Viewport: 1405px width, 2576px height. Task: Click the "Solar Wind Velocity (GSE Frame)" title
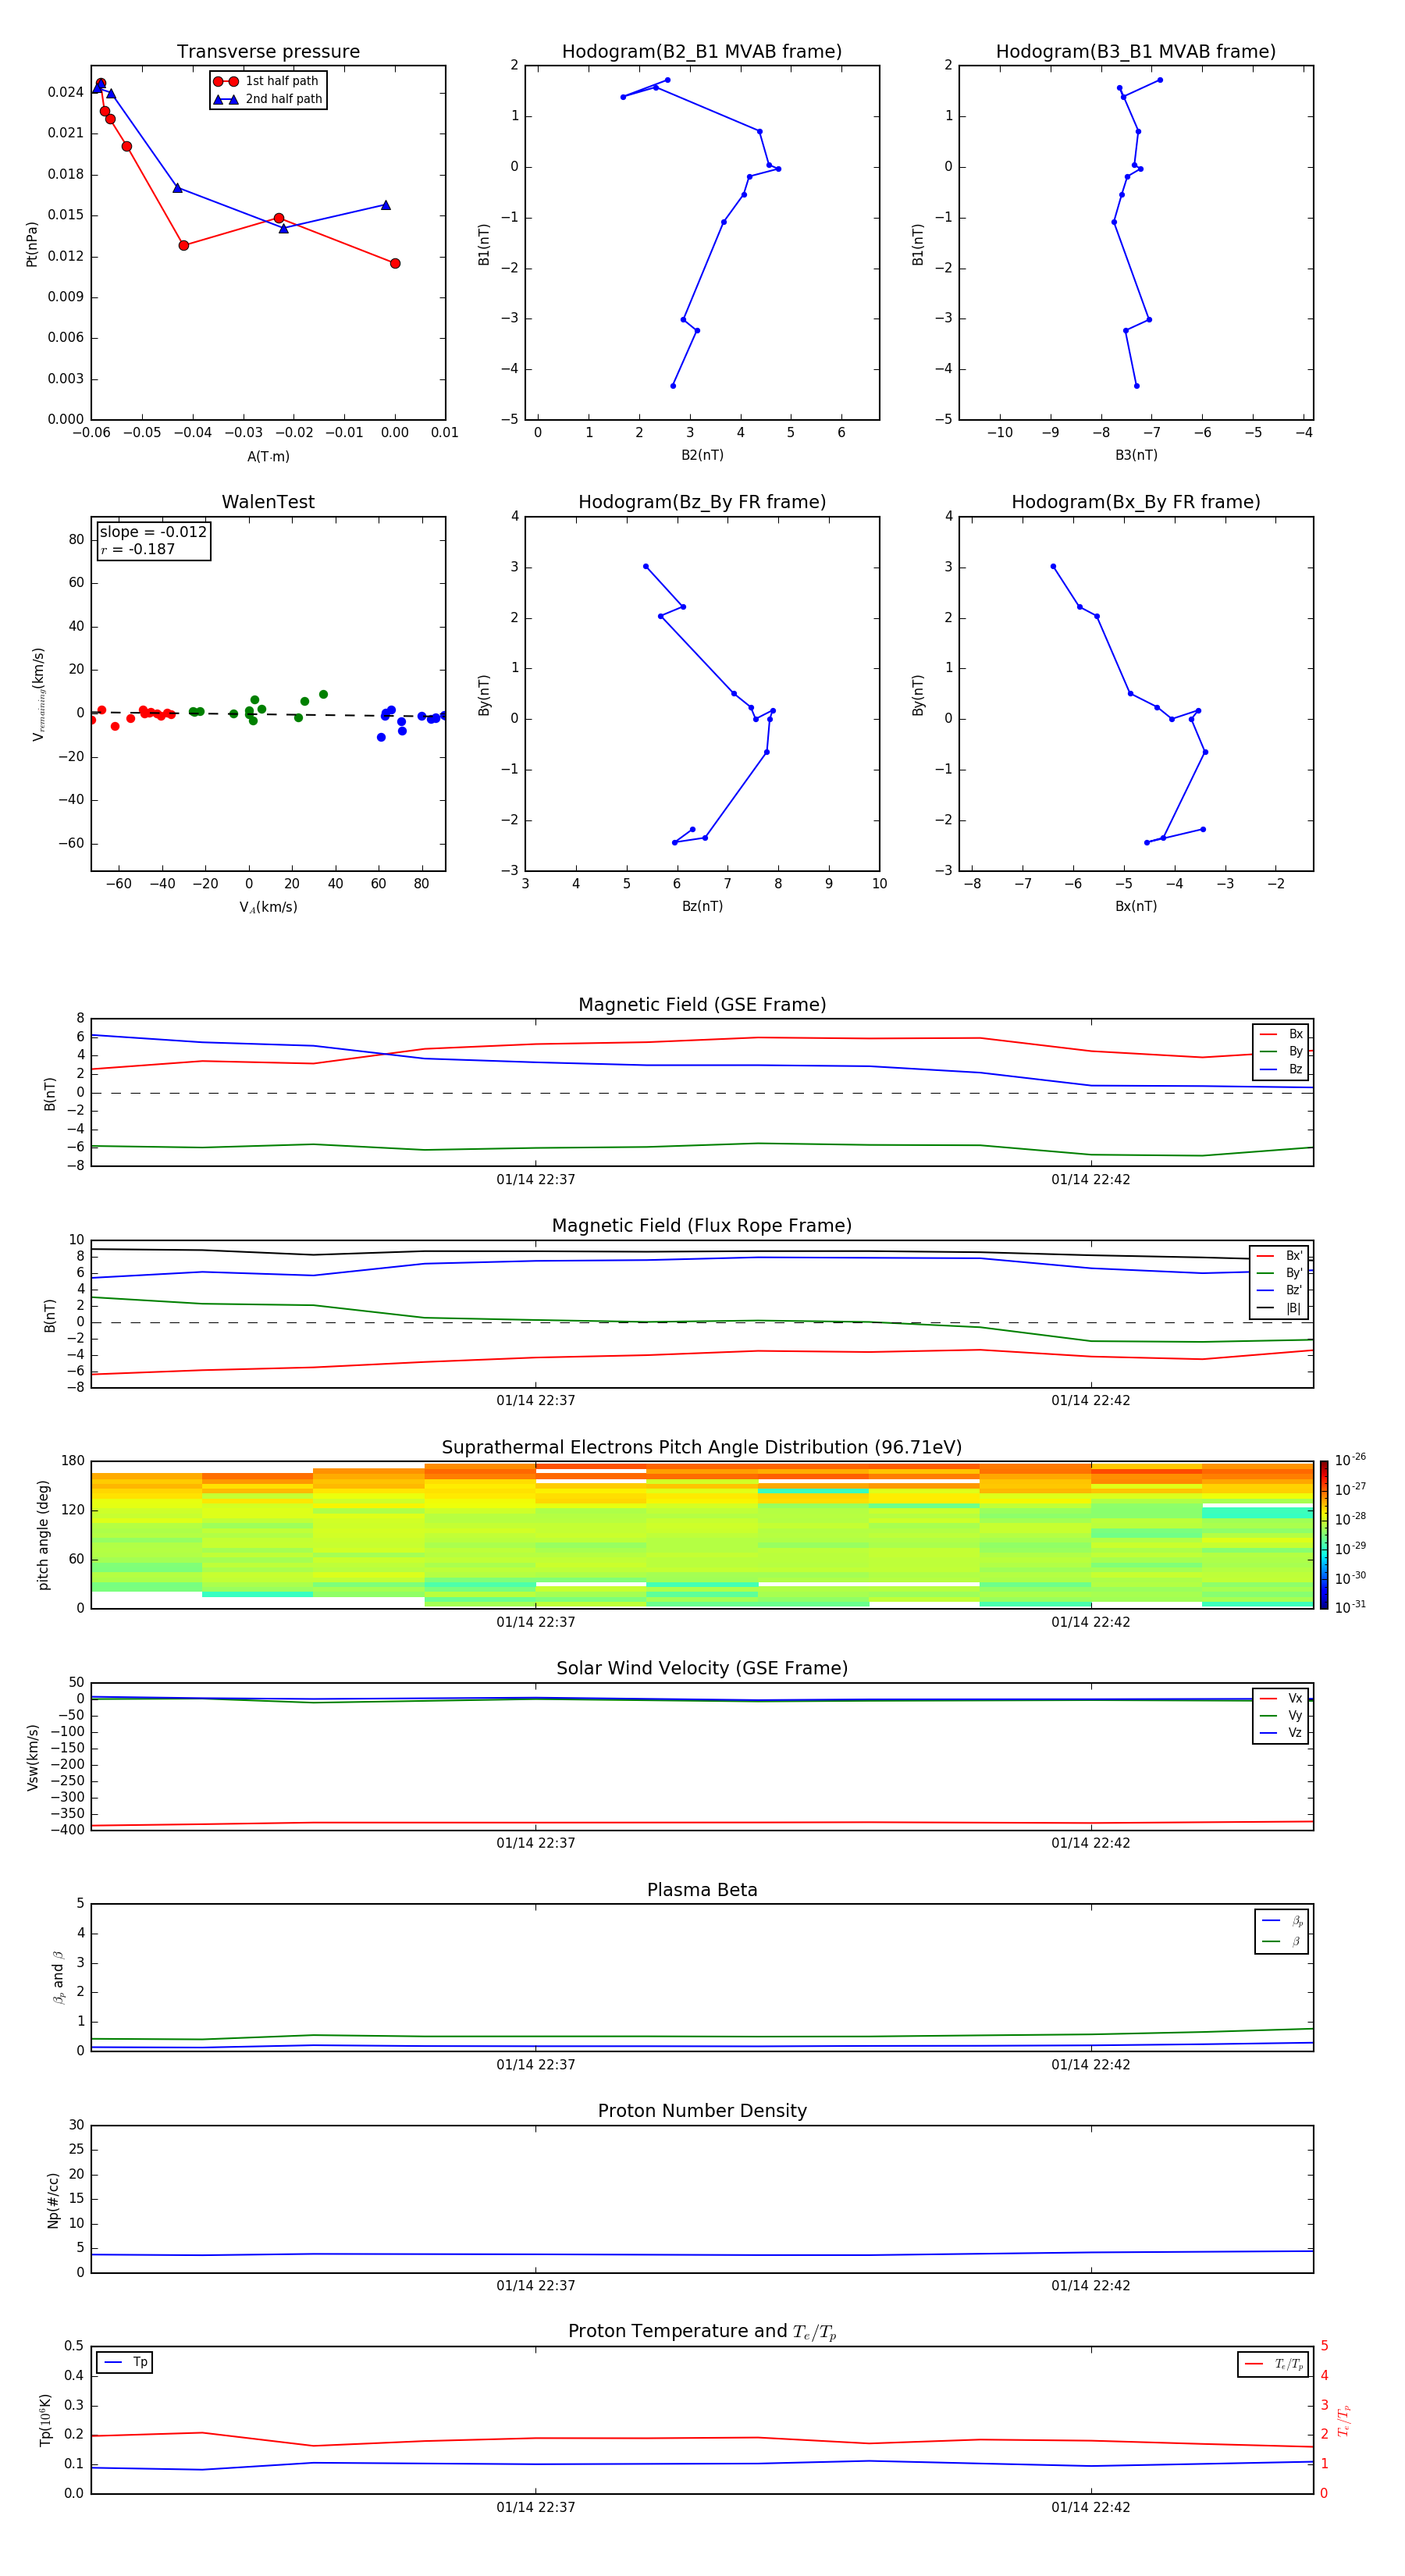click(x=702, y=1669)
